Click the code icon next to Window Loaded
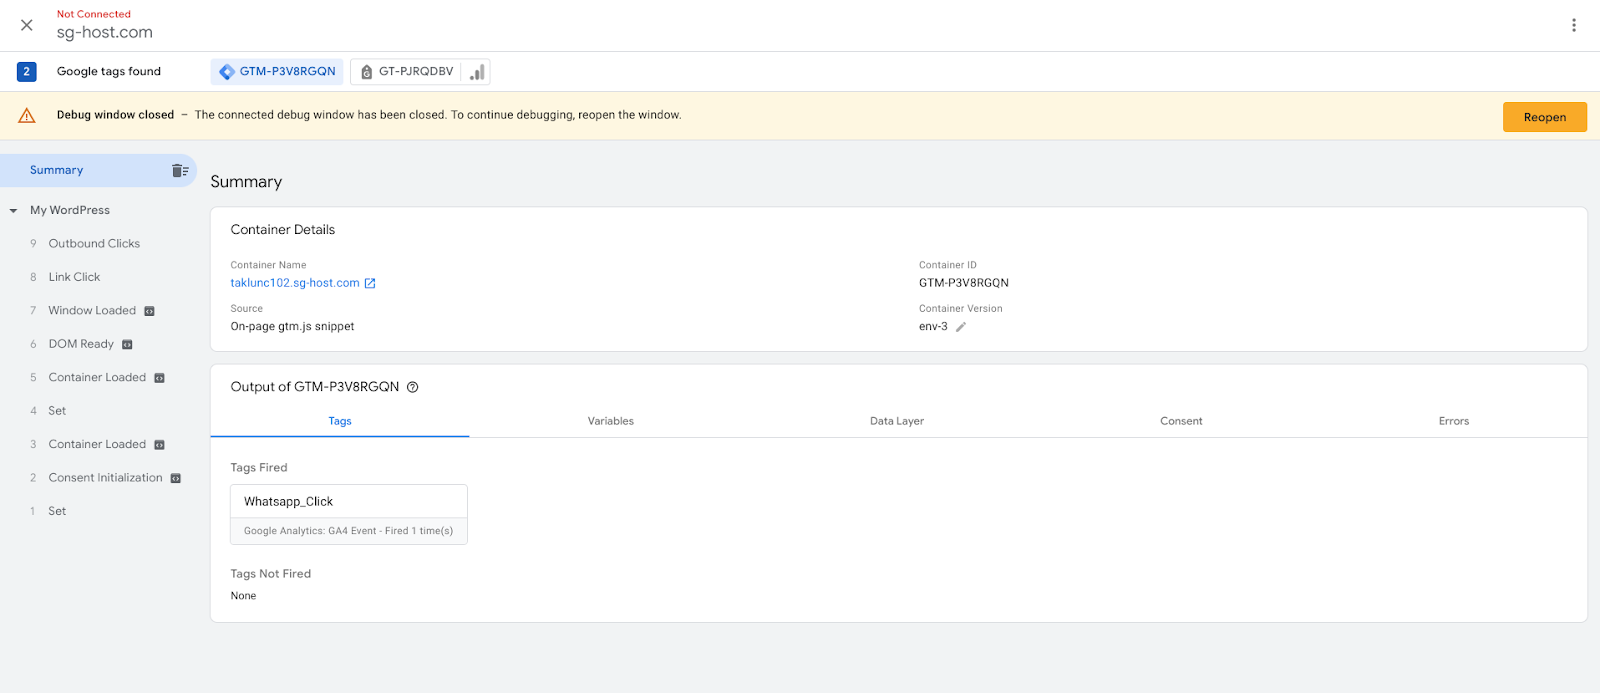Screen dimensions: 1600x693 pyautogui.click(x=150, y=311)
